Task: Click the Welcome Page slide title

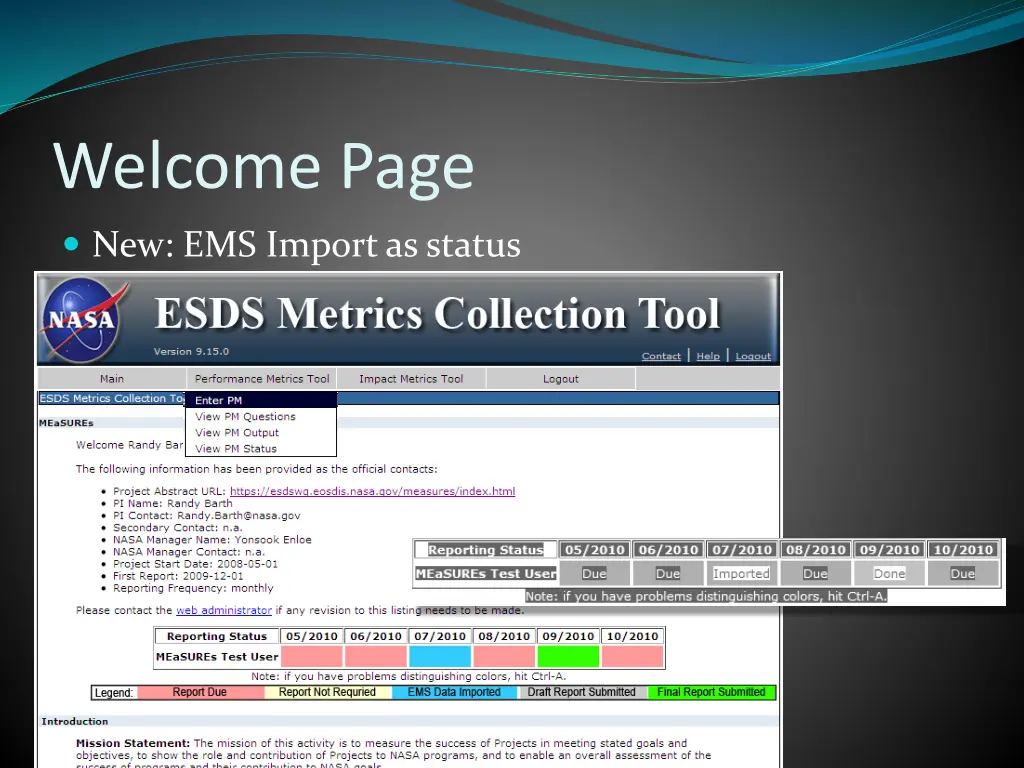Action: pyautogui.click(x=263, y=167)
